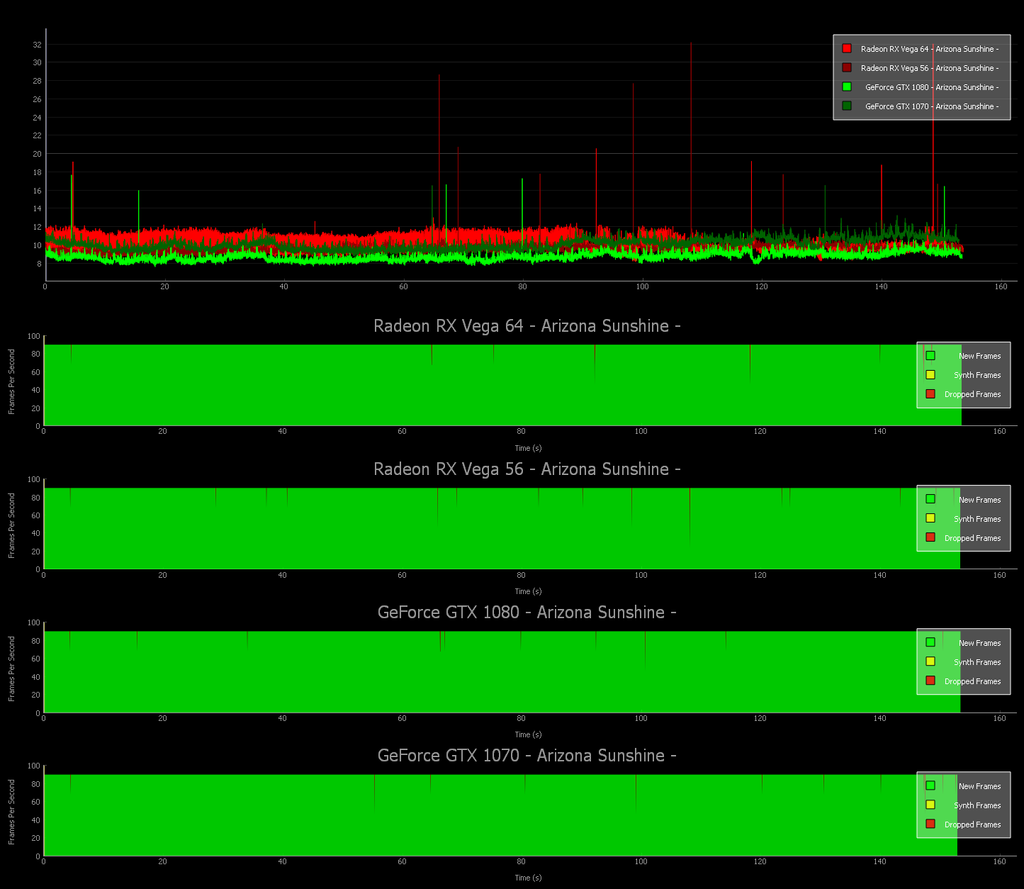Click 'Frames Per Second' axis label of GTX 1070 chart
The width and height of the screenshot is (1024, 889).
11,812
